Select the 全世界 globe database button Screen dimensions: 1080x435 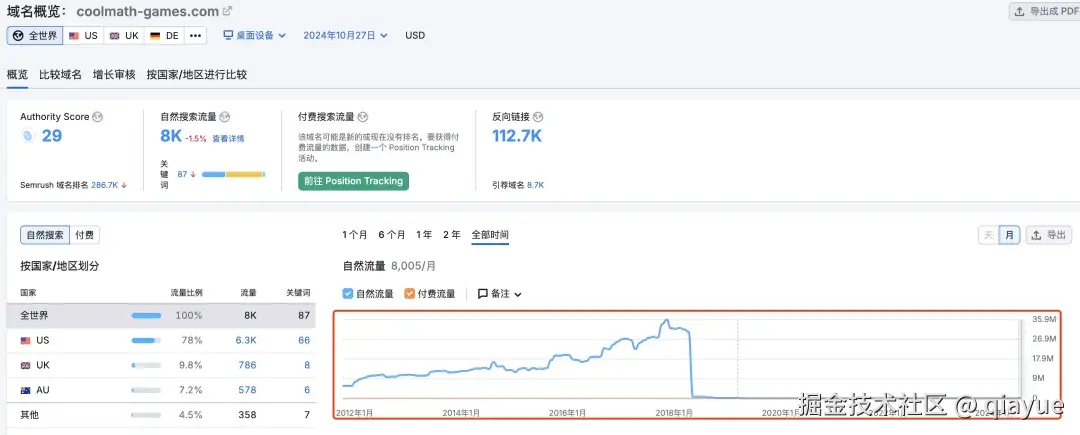click(35, 36)
